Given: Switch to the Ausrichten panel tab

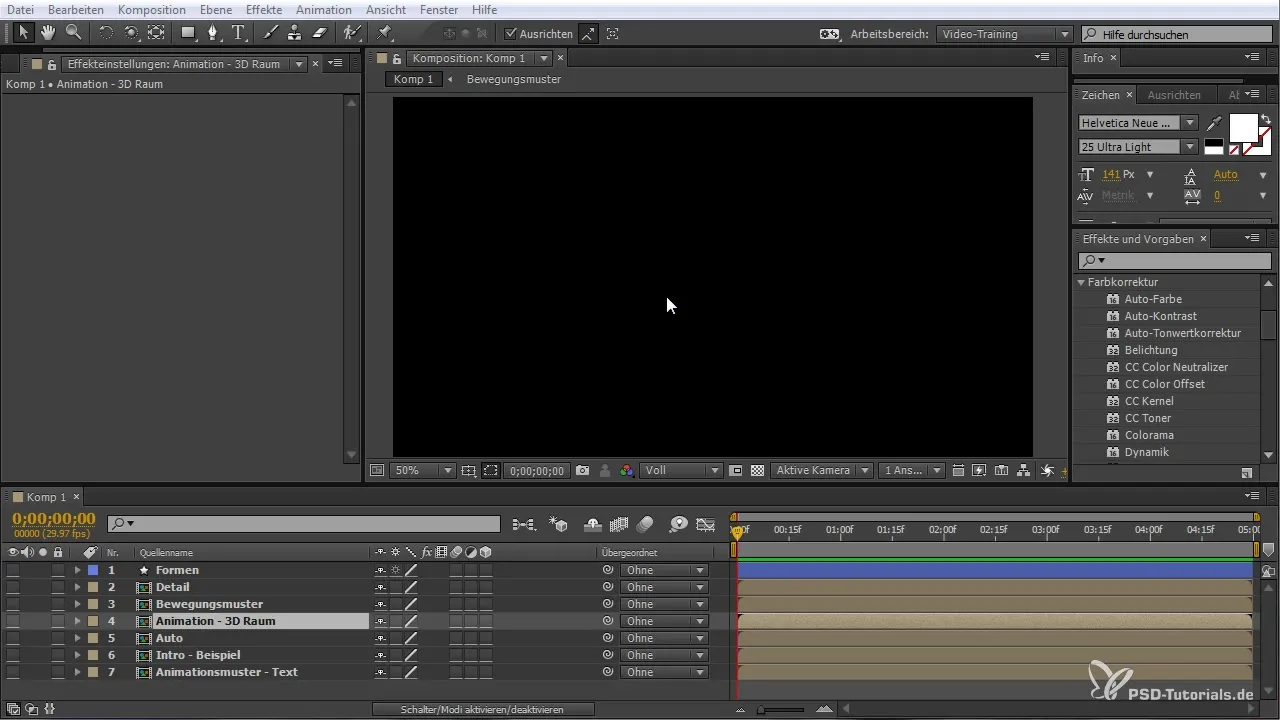Looking at the screenshot, I should tap(1174, 95).
